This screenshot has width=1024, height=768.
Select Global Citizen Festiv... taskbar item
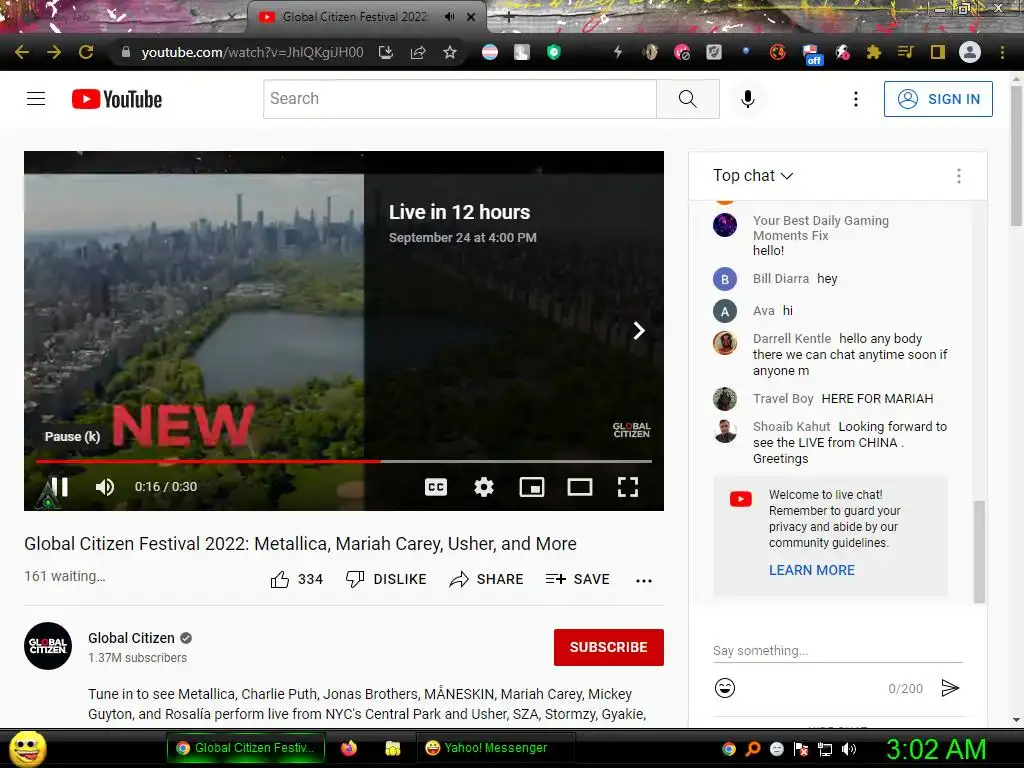[248, 748]
